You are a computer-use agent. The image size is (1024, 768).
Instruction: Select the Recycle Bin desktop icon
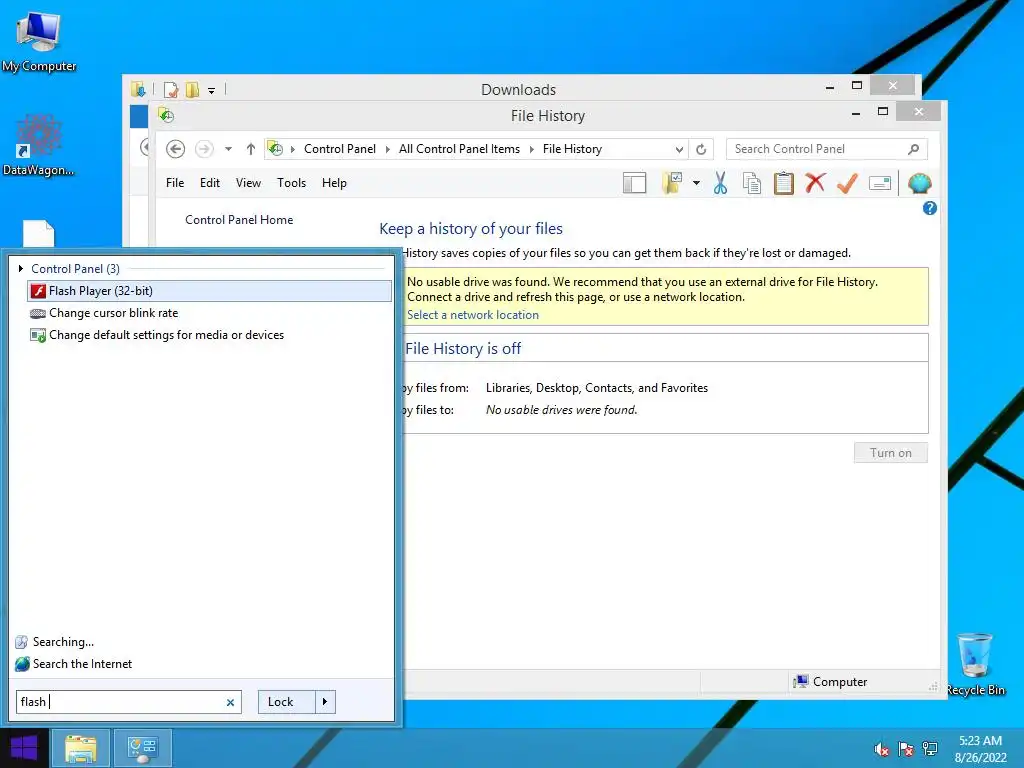(975, 664)
